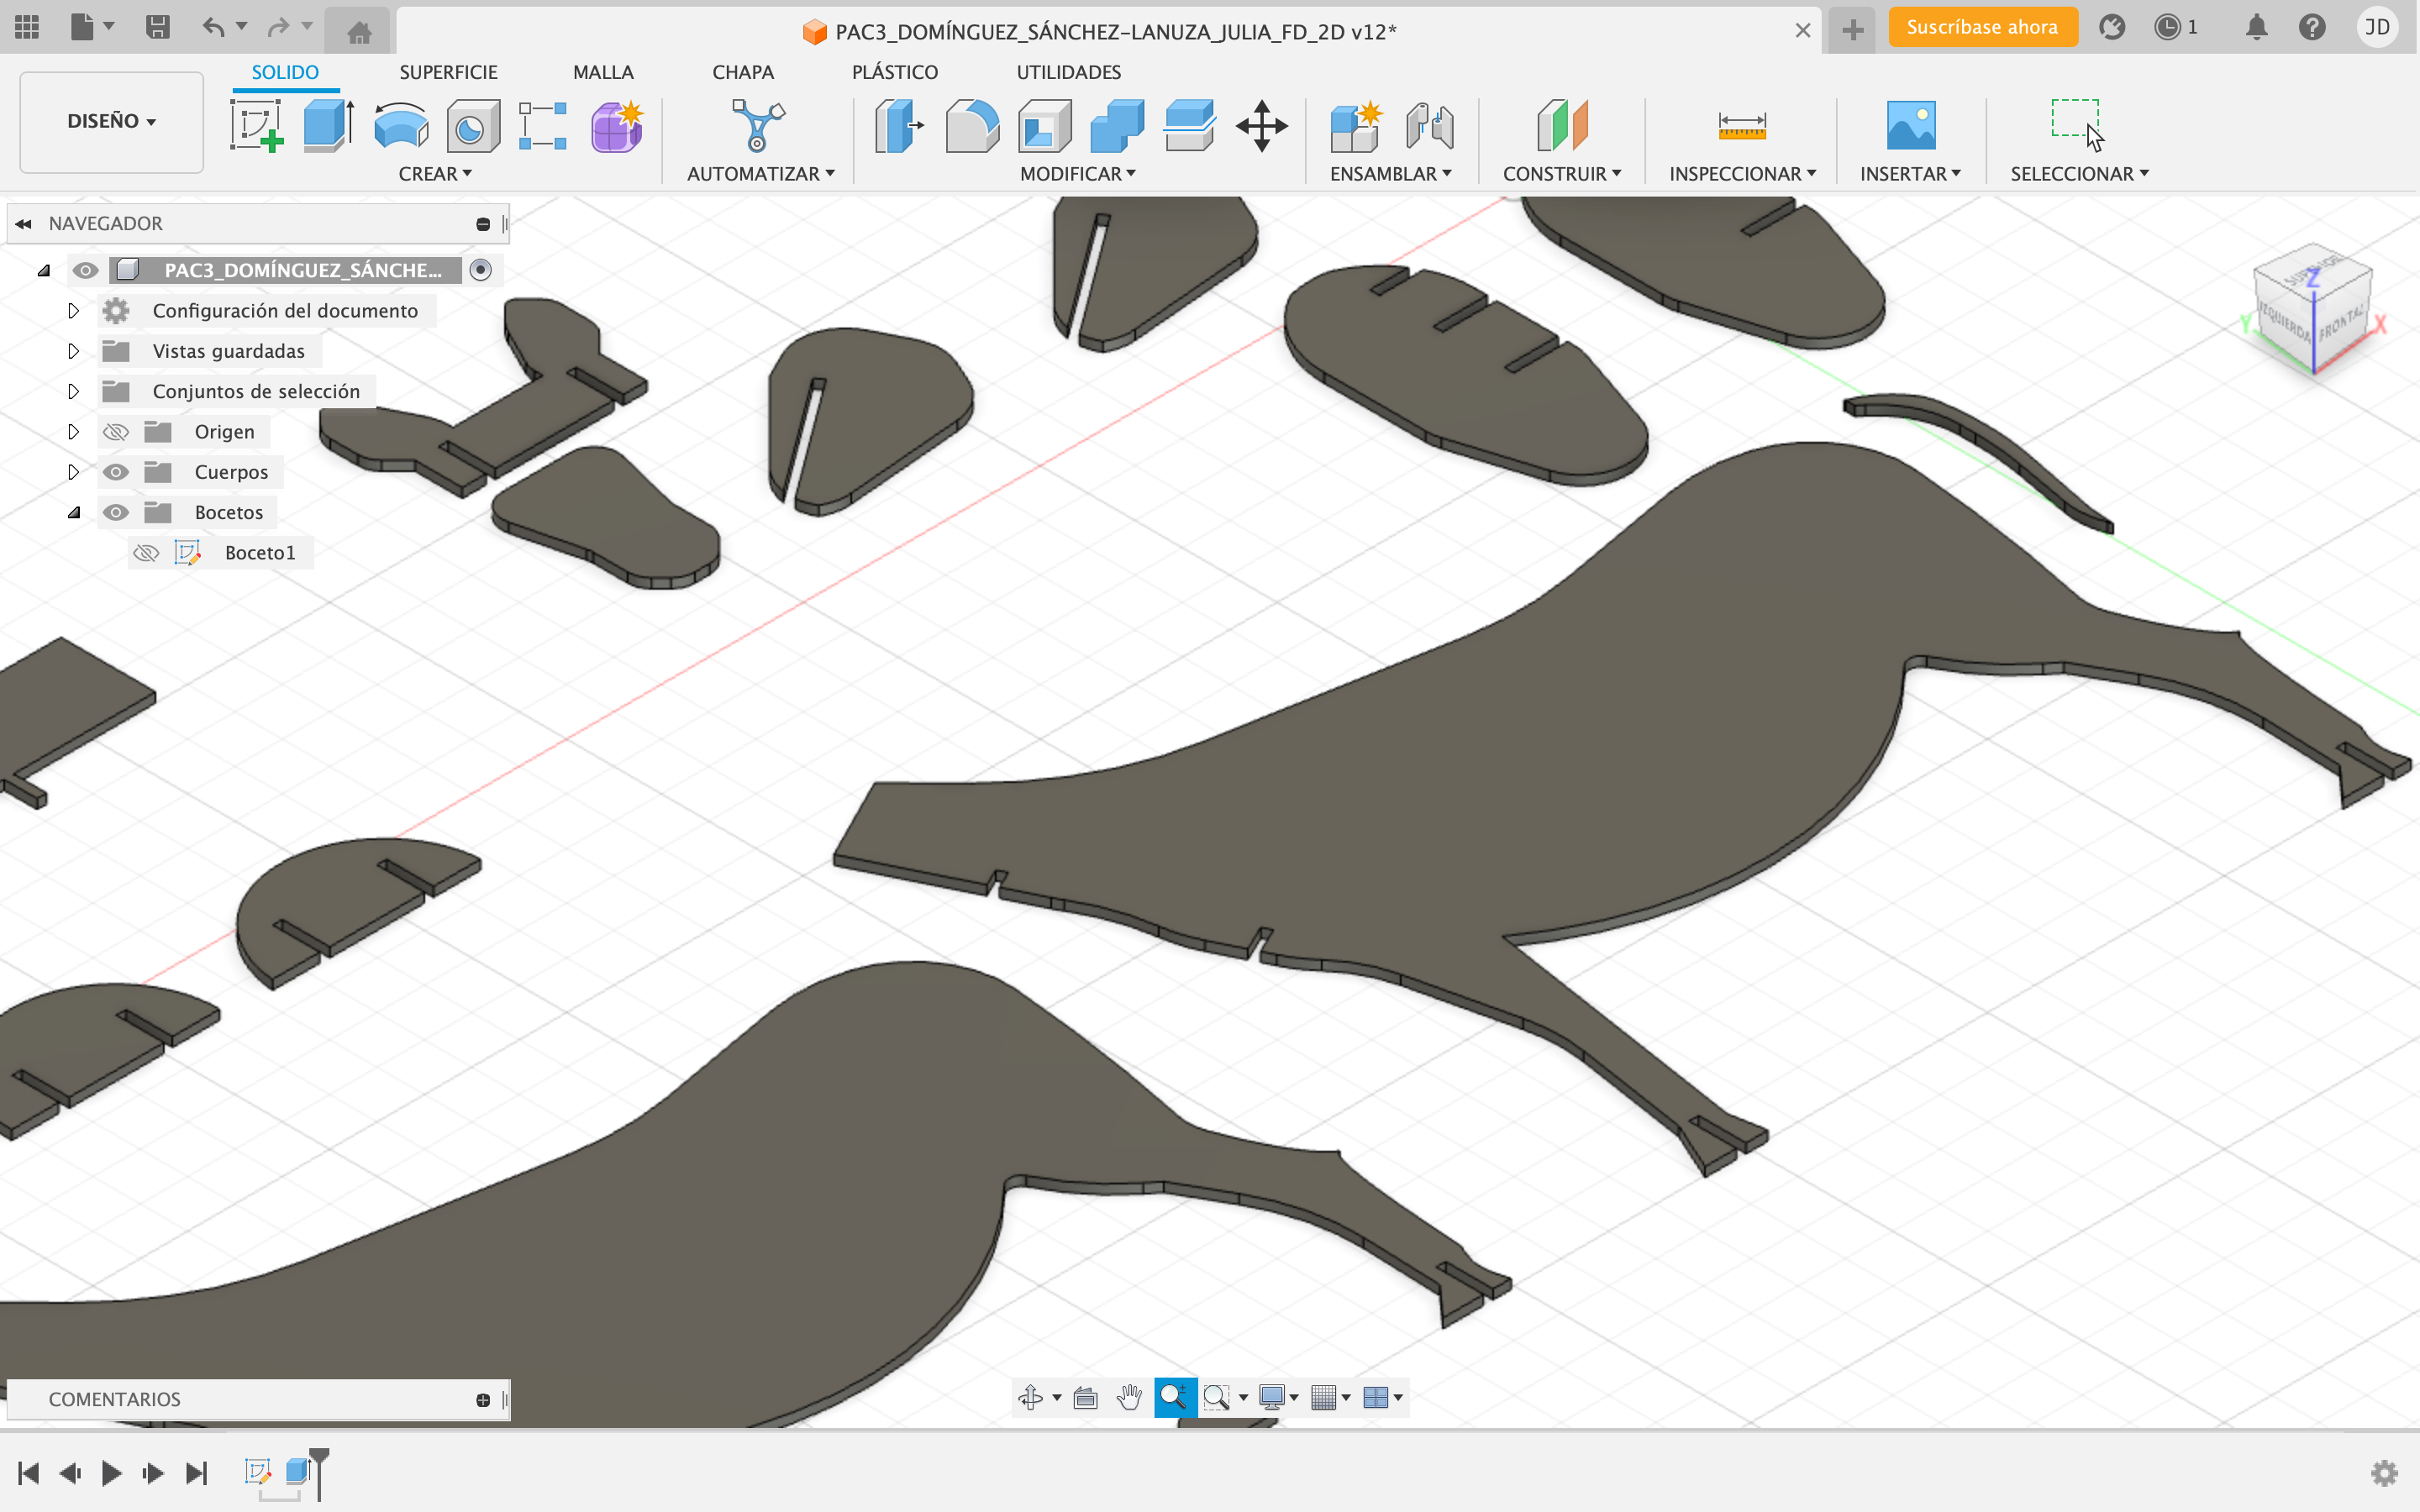Activate the root component radio button
2420x1512 pixels.
[481, 270]
